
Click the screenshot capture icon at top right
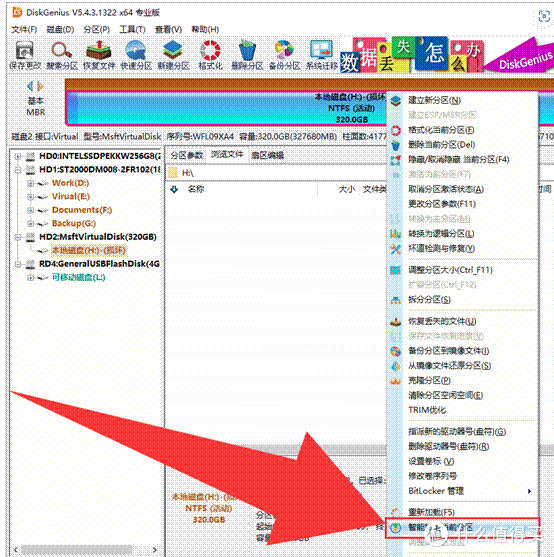pyautogui.click(x=544, y=16)
